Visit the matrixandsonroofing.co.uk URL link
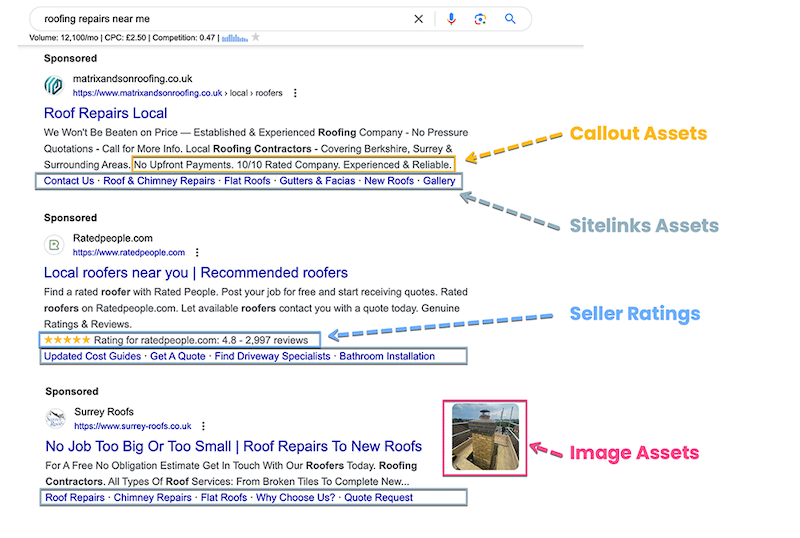Viewport: 800px width, 538px height. 147,93
